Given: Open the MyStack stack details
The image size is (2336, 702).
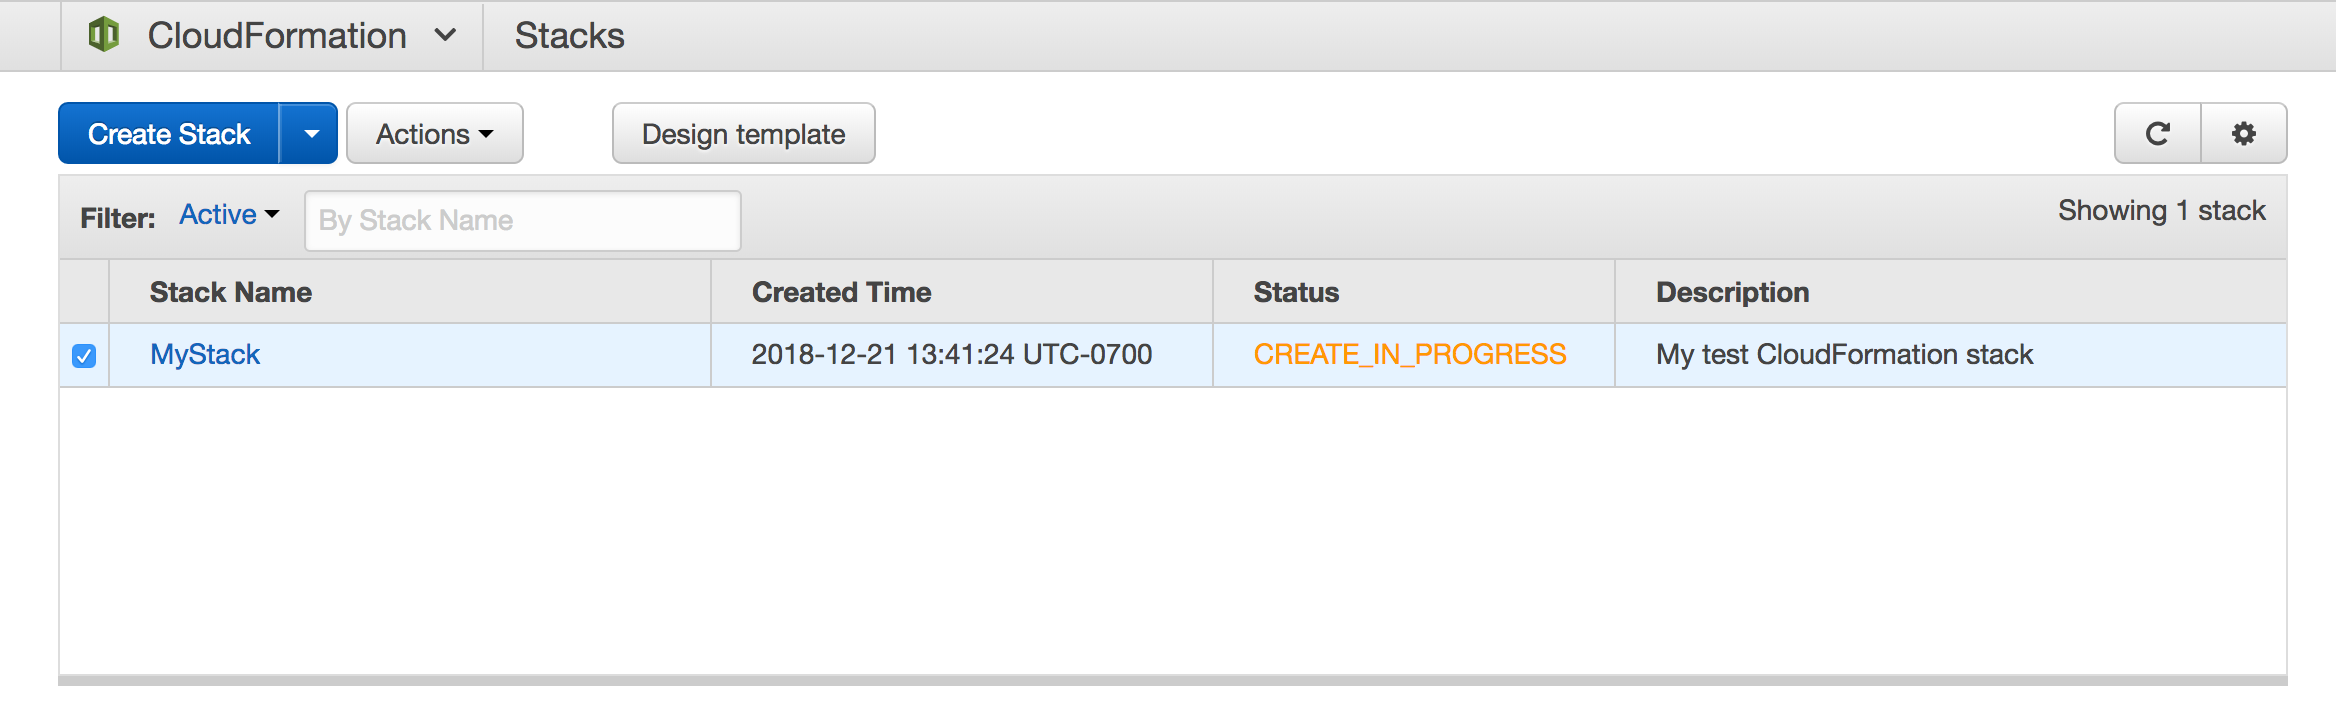Looking at the screenshot, I should click(x=203, y=354).
